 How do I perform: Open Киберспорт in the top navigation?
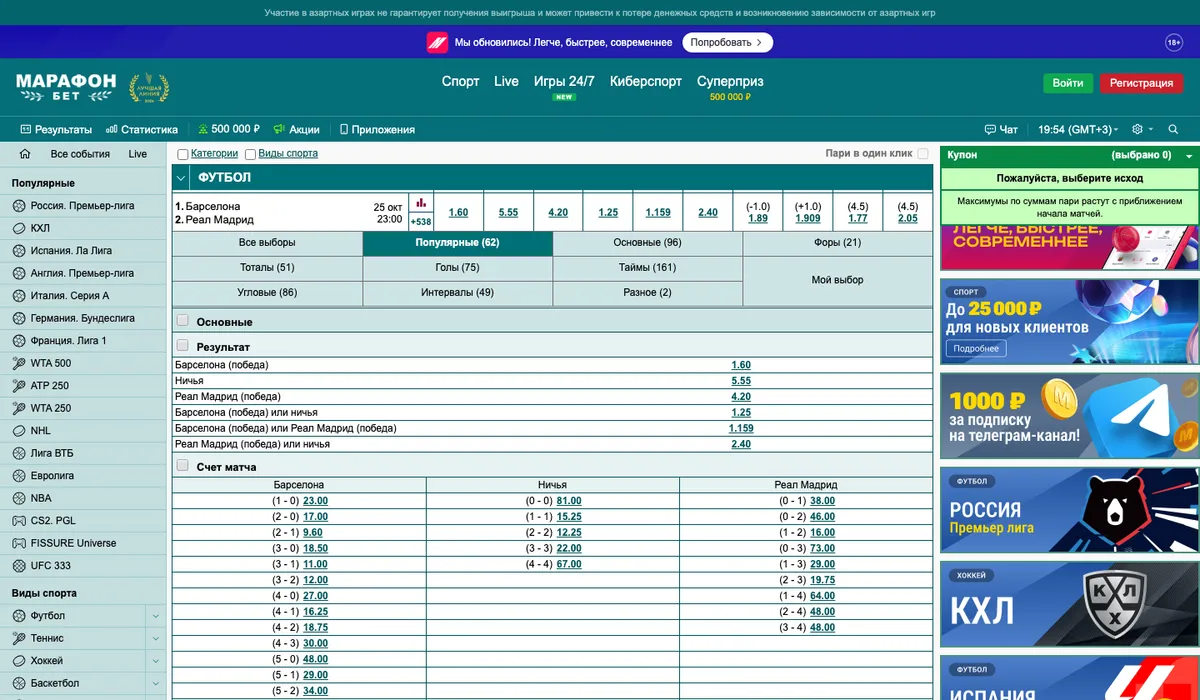tap(646, 81)
